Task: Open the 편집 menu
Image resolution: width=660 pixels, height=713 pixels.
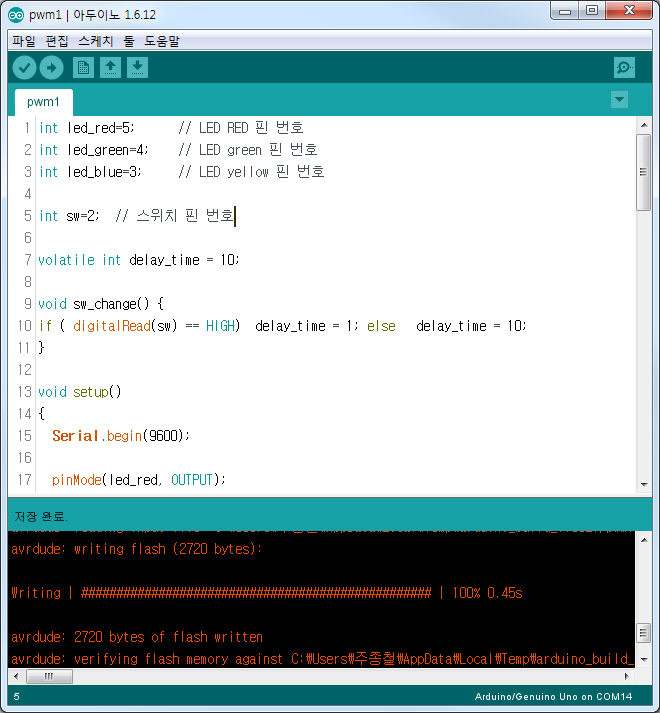Action: tap(57, 41)
